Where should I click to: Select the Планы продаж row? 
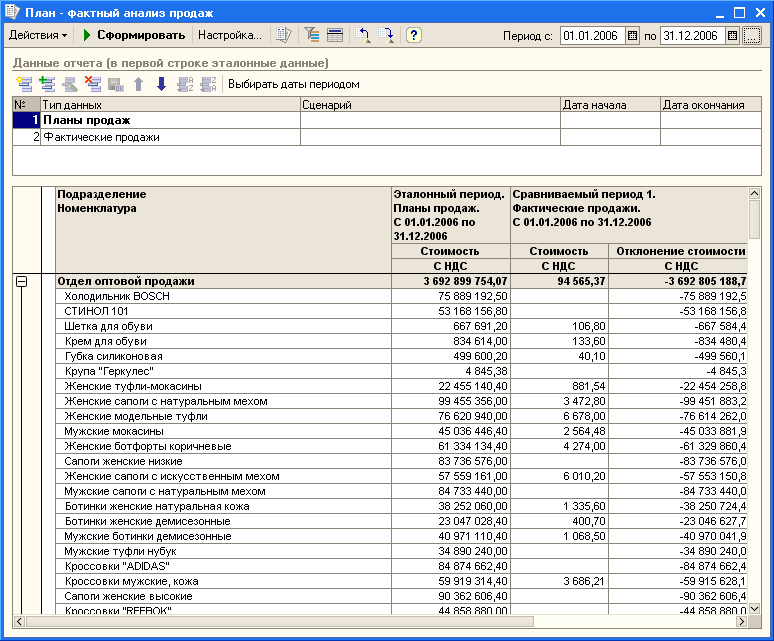[387, 120]
